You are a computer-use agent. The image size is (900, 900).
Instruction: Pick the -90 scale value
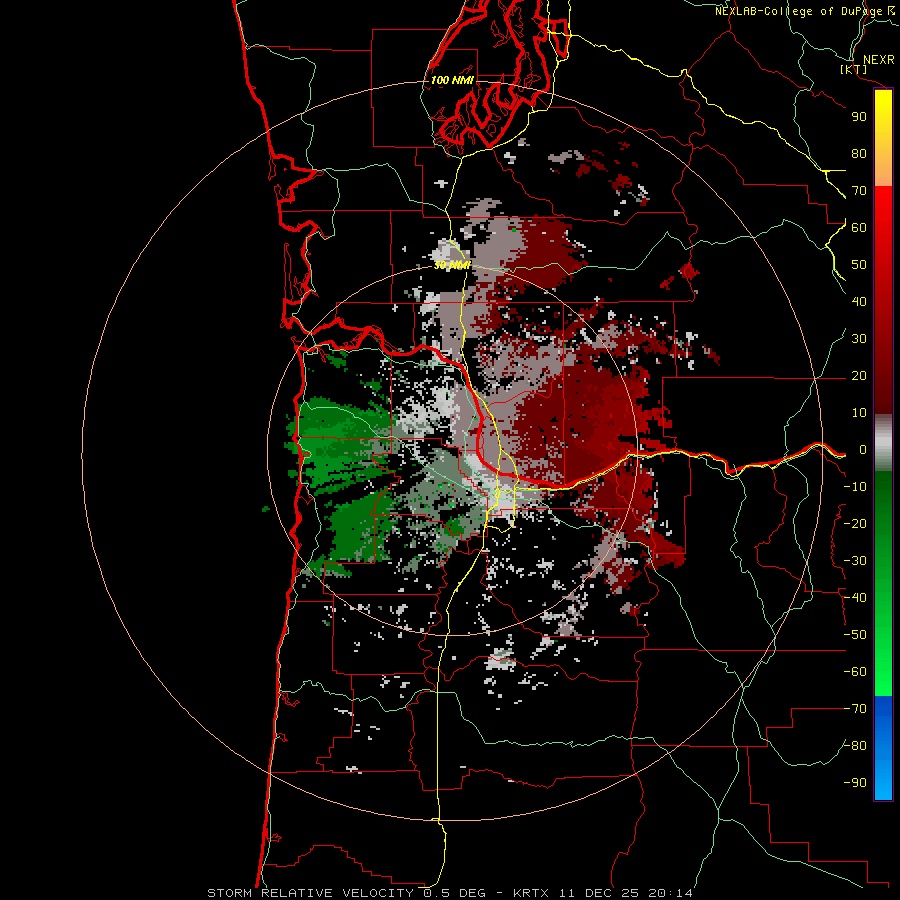(x=855, y=783)
